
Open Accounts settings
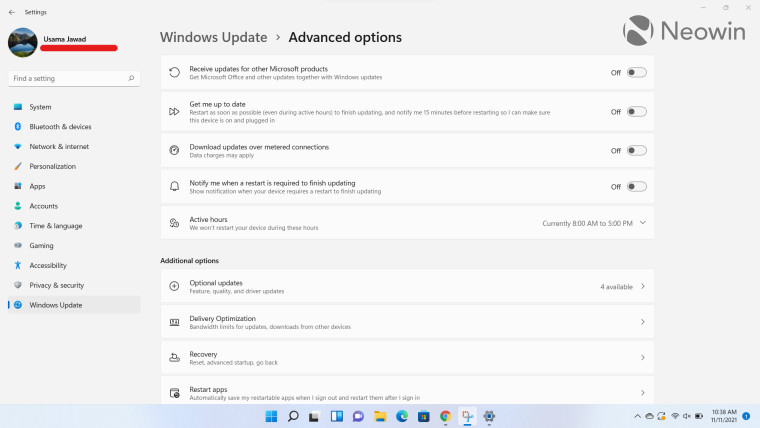[74, 206]
